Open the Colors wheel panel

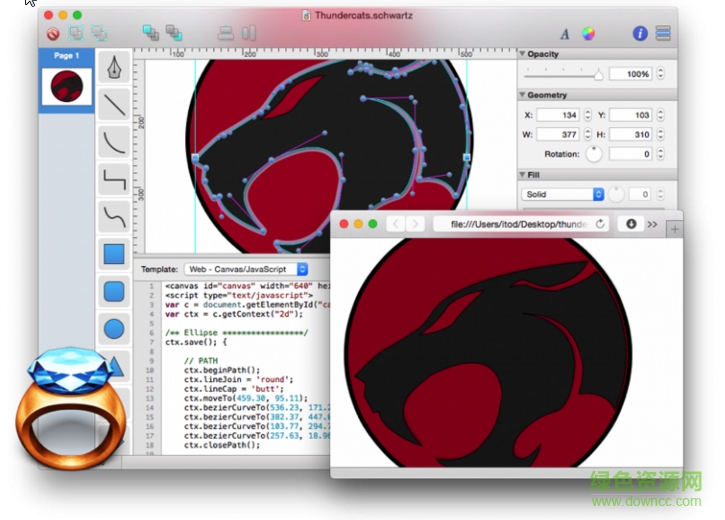coord(589,33)
